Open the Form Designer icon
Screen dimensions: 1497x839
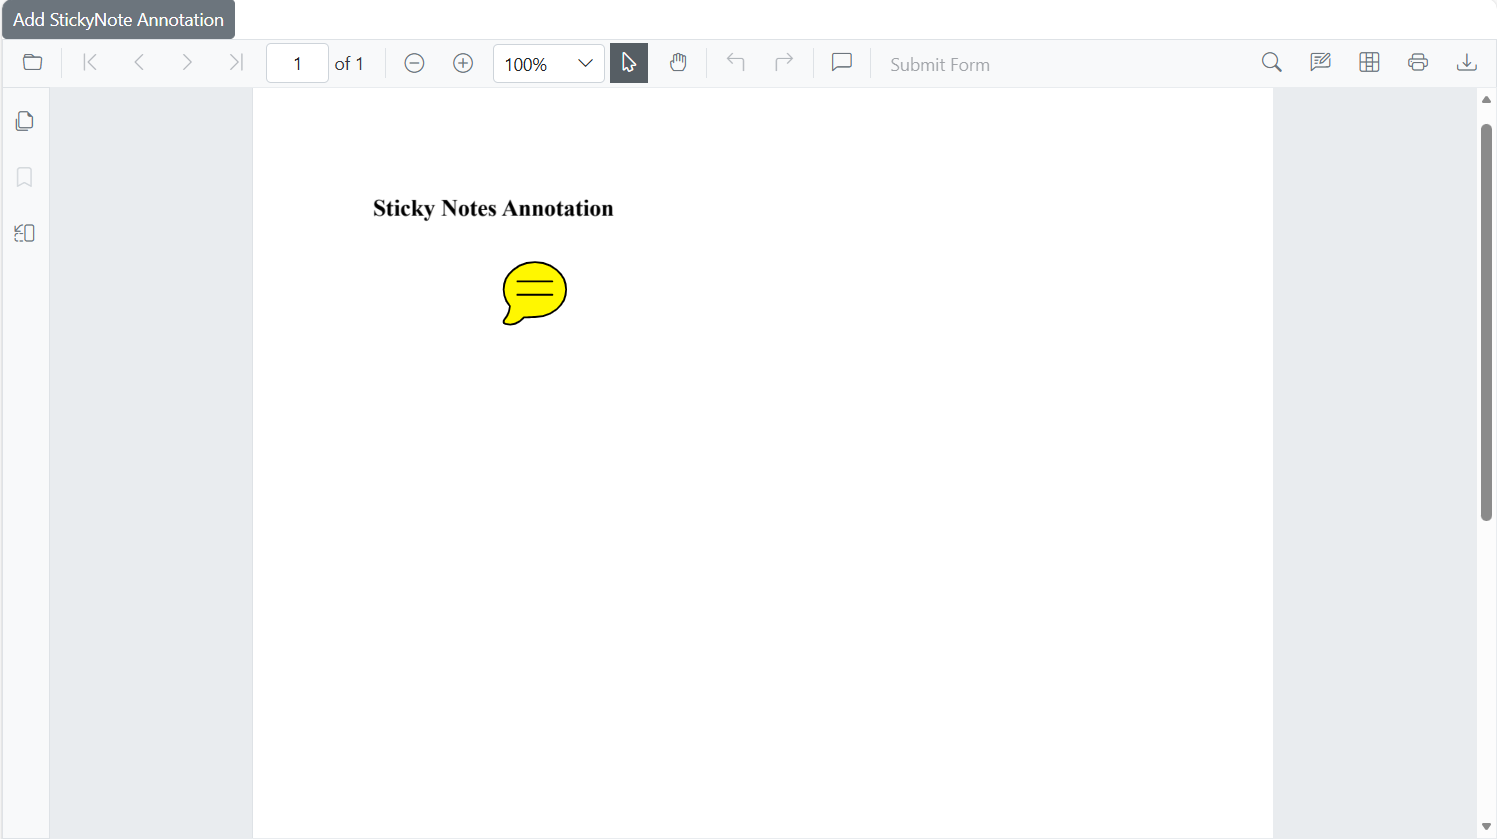point(1369,63)
